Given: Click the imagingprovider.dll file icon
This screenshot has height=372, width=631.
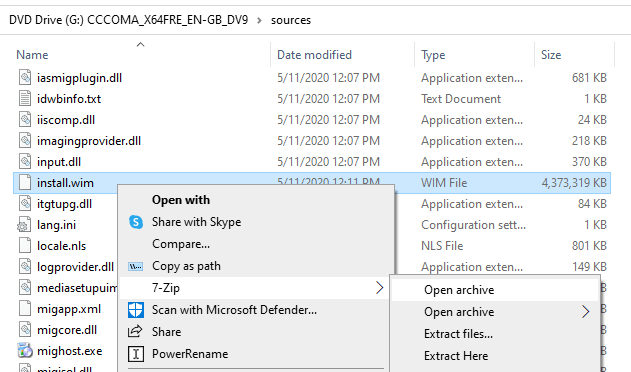Looking at the screenshot, I should pos(25,140).
